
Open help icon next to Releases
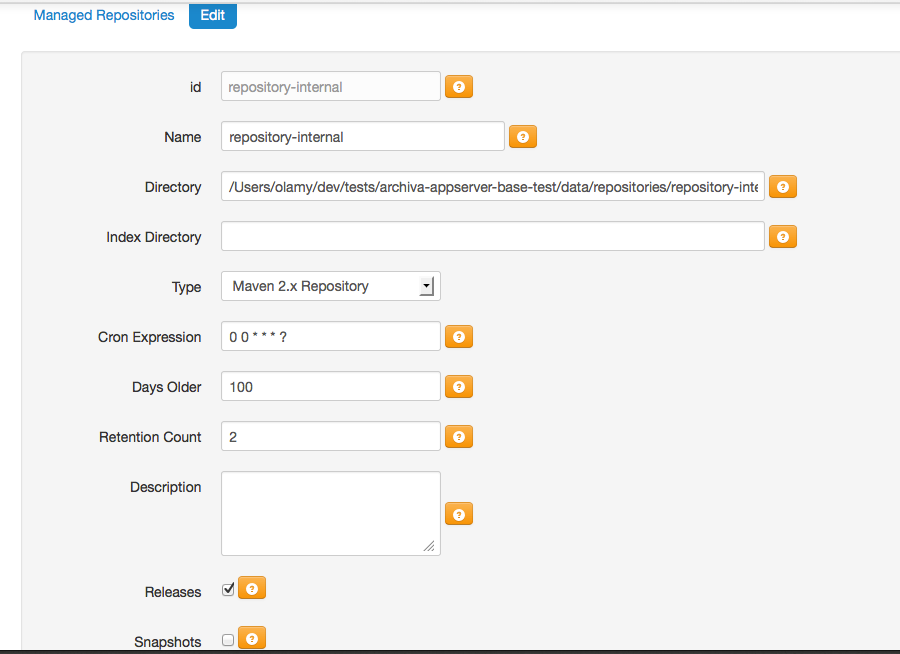252,589
